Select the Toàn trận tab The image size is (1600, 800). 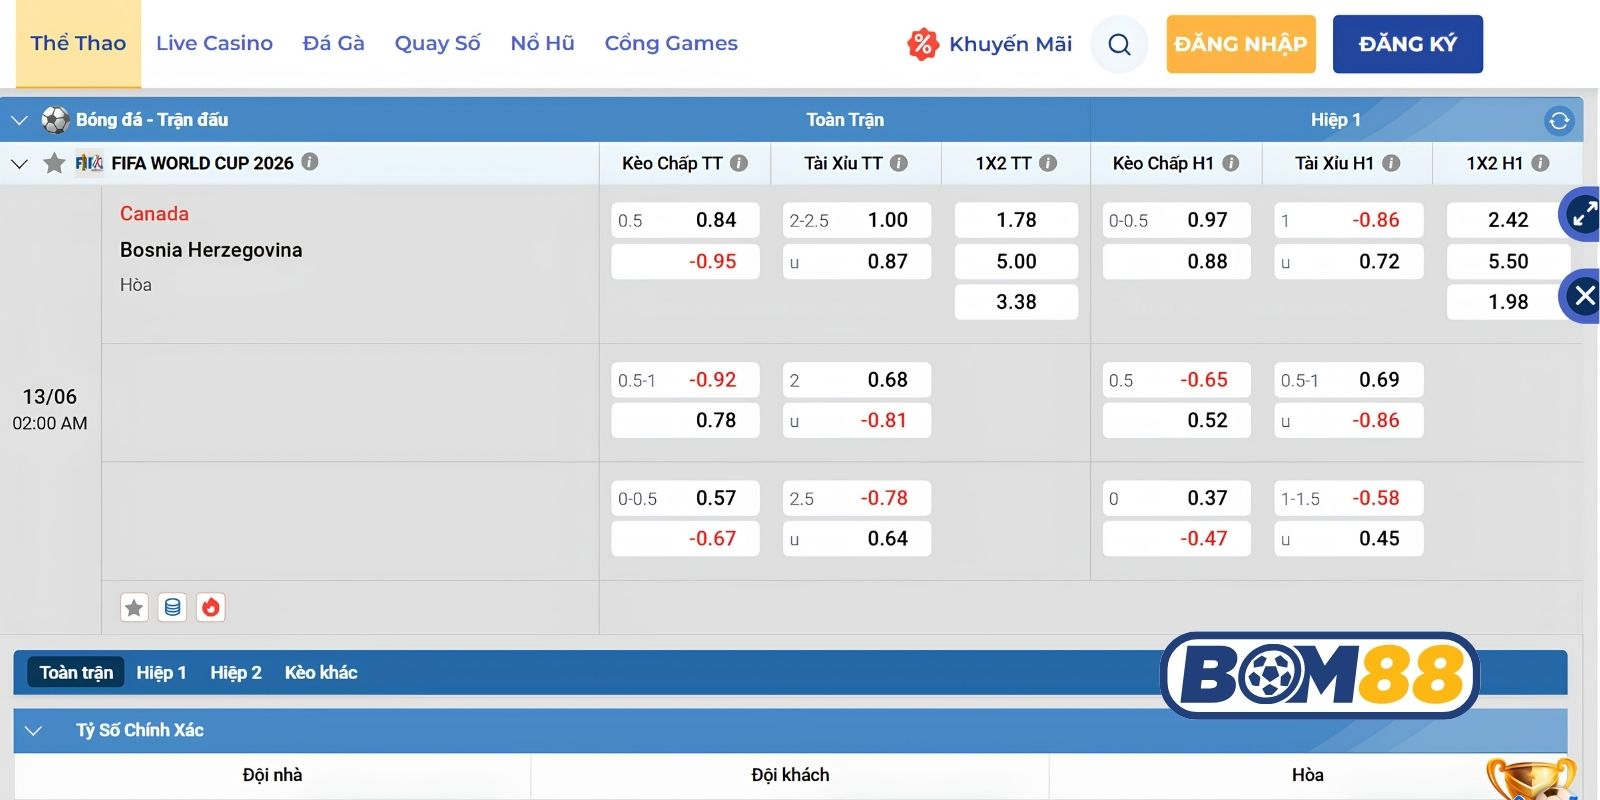point(76,673)
